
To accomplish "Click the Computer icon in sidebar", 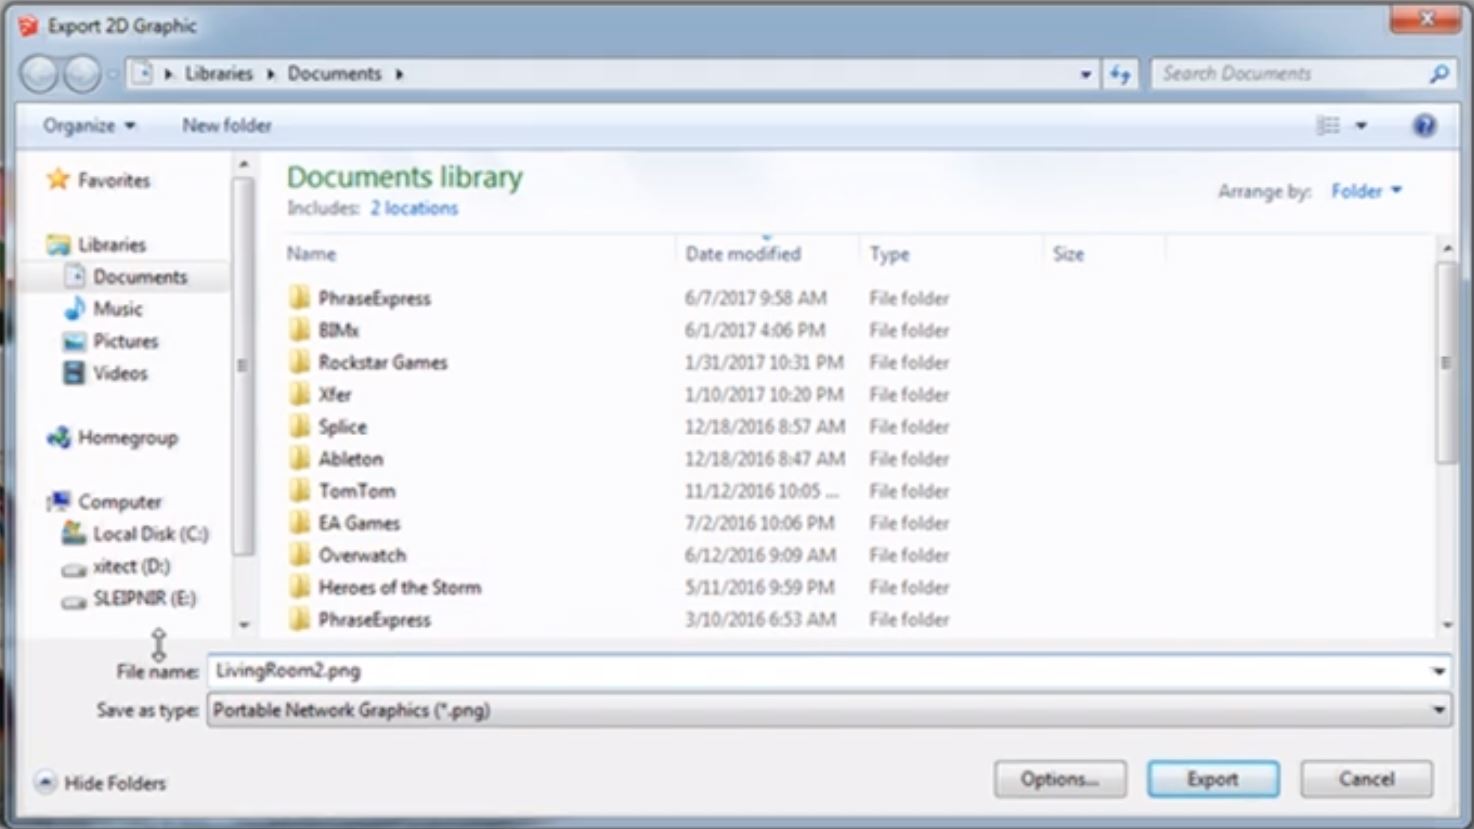I will coord(59,501).
